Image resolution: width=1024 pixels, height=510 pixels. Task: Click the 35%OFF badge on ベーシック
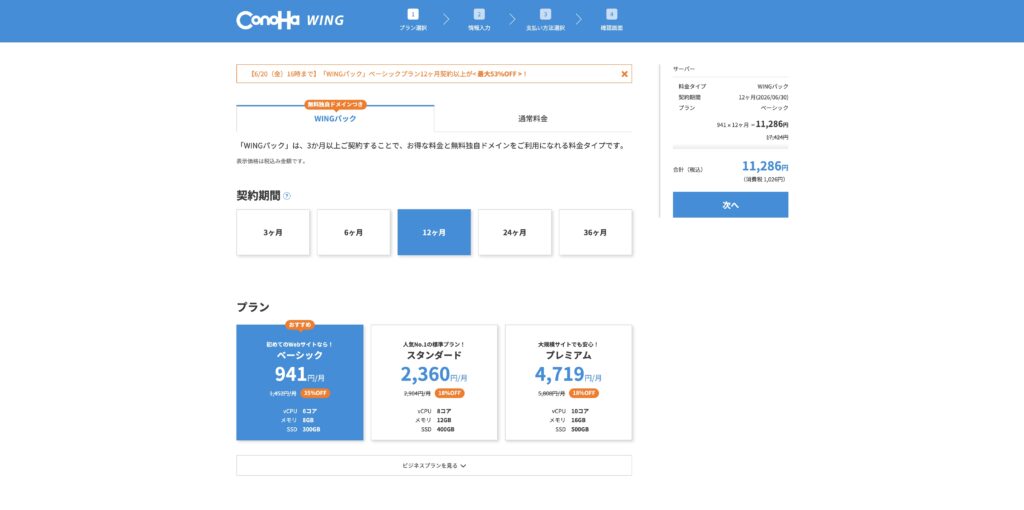[x=315, y=393]
